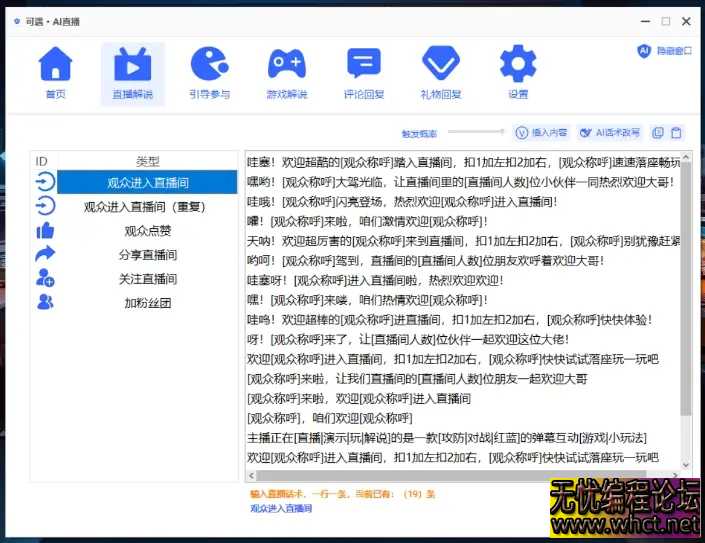
Task: Select the 加粉丝团 list item
Action: pyautogui.click(x=148, y=303)
